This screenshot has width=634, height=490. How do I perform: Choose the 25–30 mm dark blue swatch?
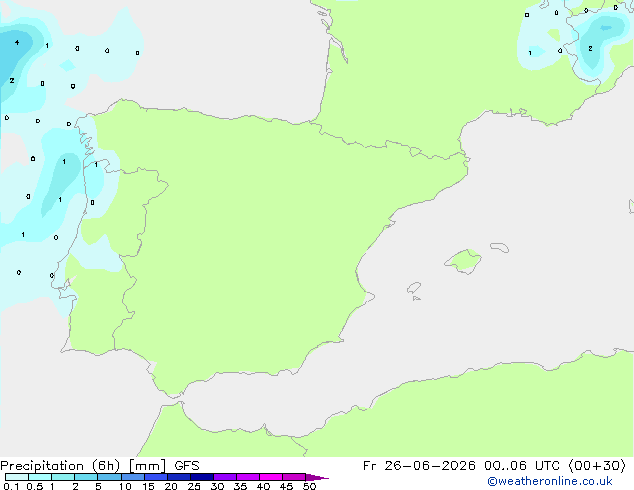(202, 477)
